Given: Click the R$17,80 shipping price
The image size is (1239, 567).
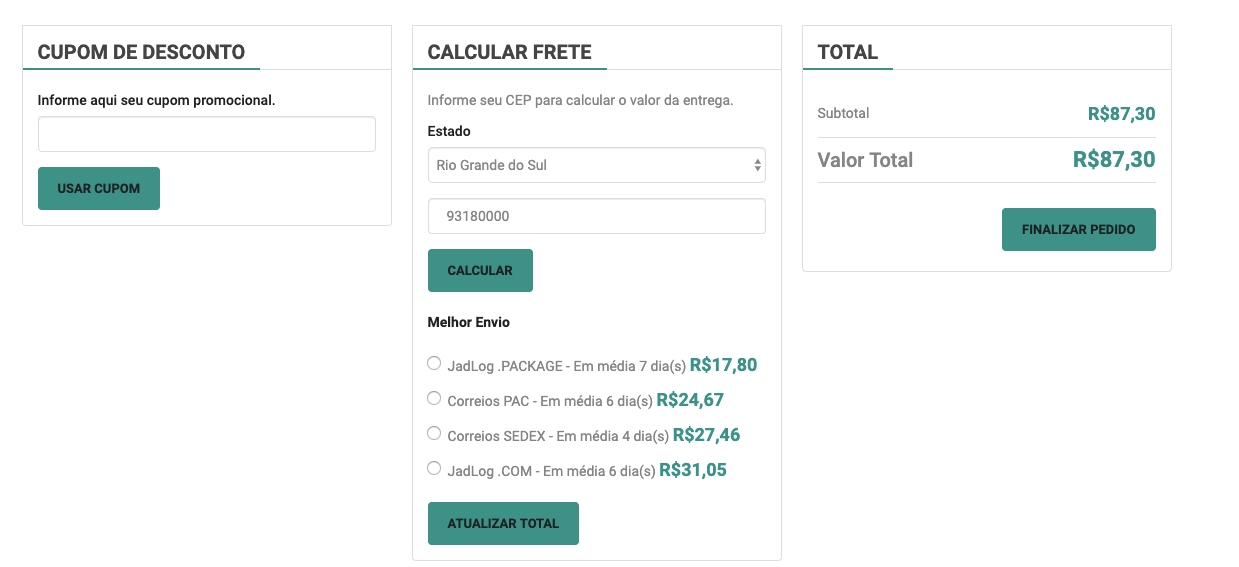Looking at the screenshot, I should (723, 365).
